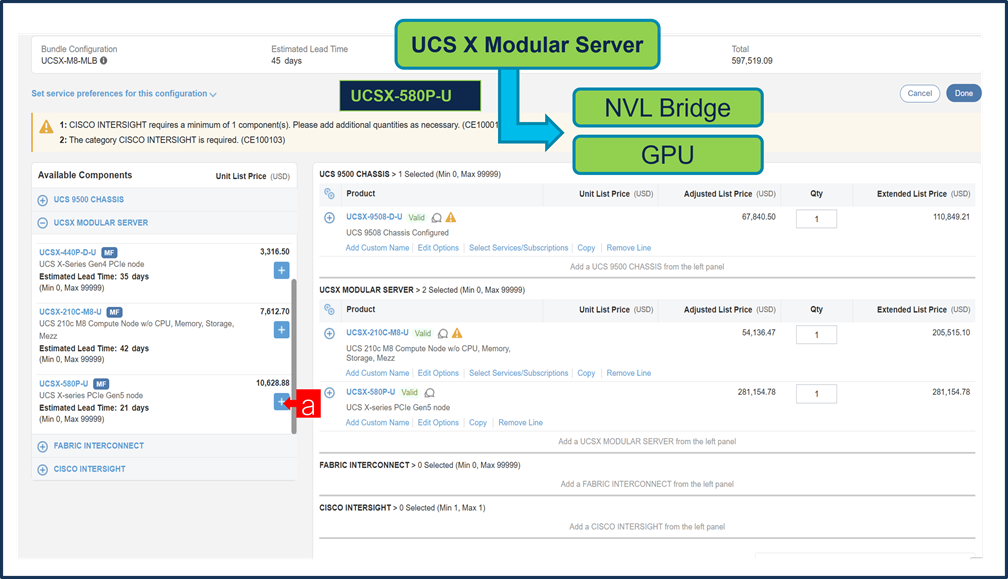Click the warning triangle beside UCSX-210C-M8-U Valid
Screen dimensions: 1008x579
click(457, 333)
